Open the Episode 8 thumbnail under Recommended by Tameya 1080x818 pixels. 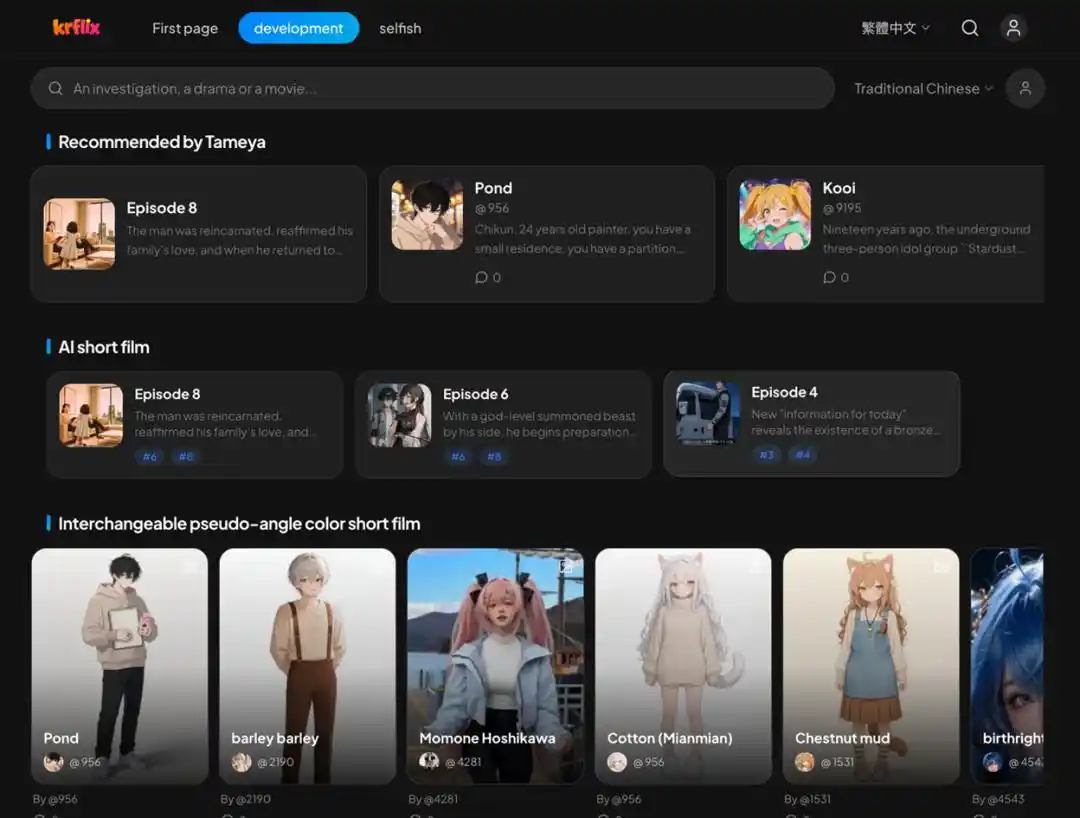pyautogui.click(x=79, y=234)
